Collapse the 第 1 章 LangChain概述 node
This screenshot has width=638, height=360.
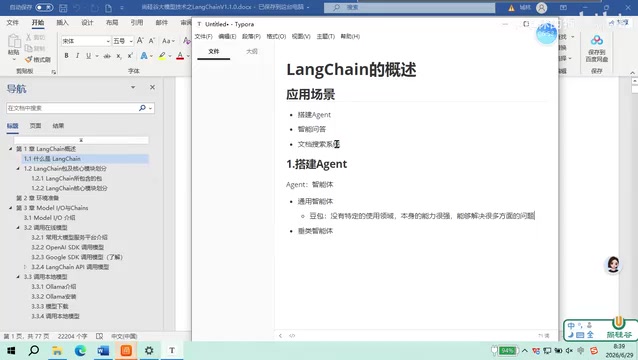tap(11, 149)
